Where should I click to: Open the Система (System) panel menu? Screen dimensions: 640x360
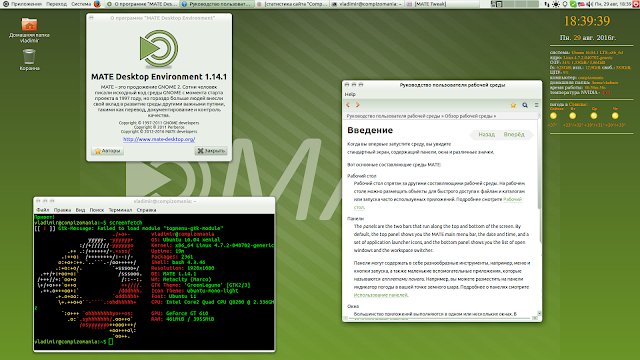[x=81, y=4]
